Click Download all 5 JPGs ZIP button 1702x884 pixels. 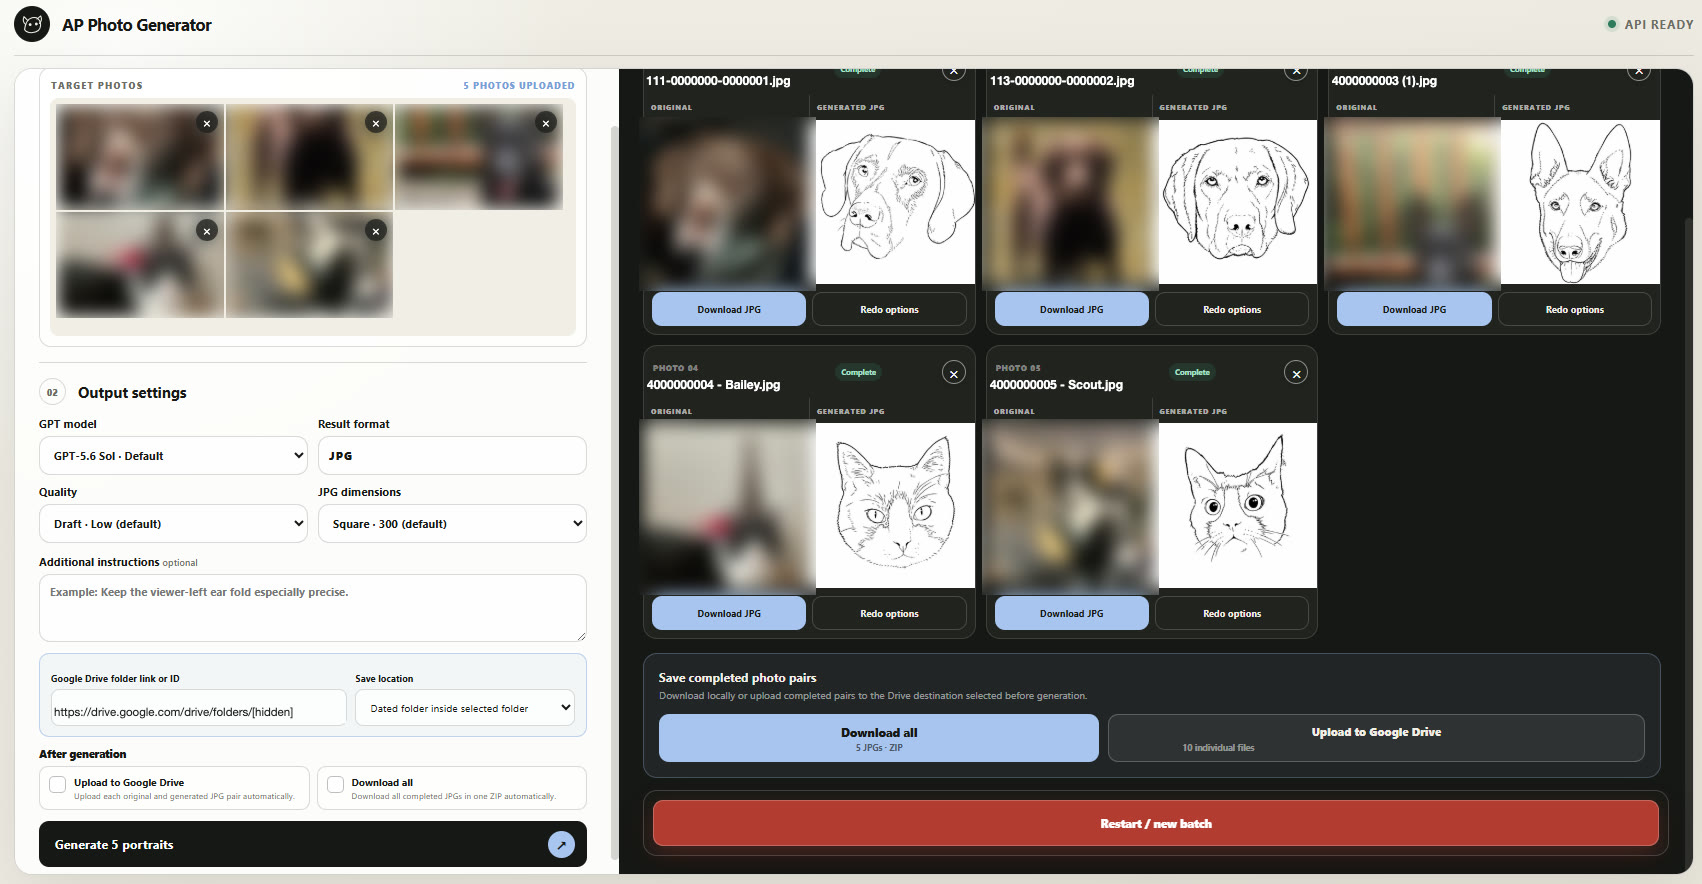tap(879, 738)
